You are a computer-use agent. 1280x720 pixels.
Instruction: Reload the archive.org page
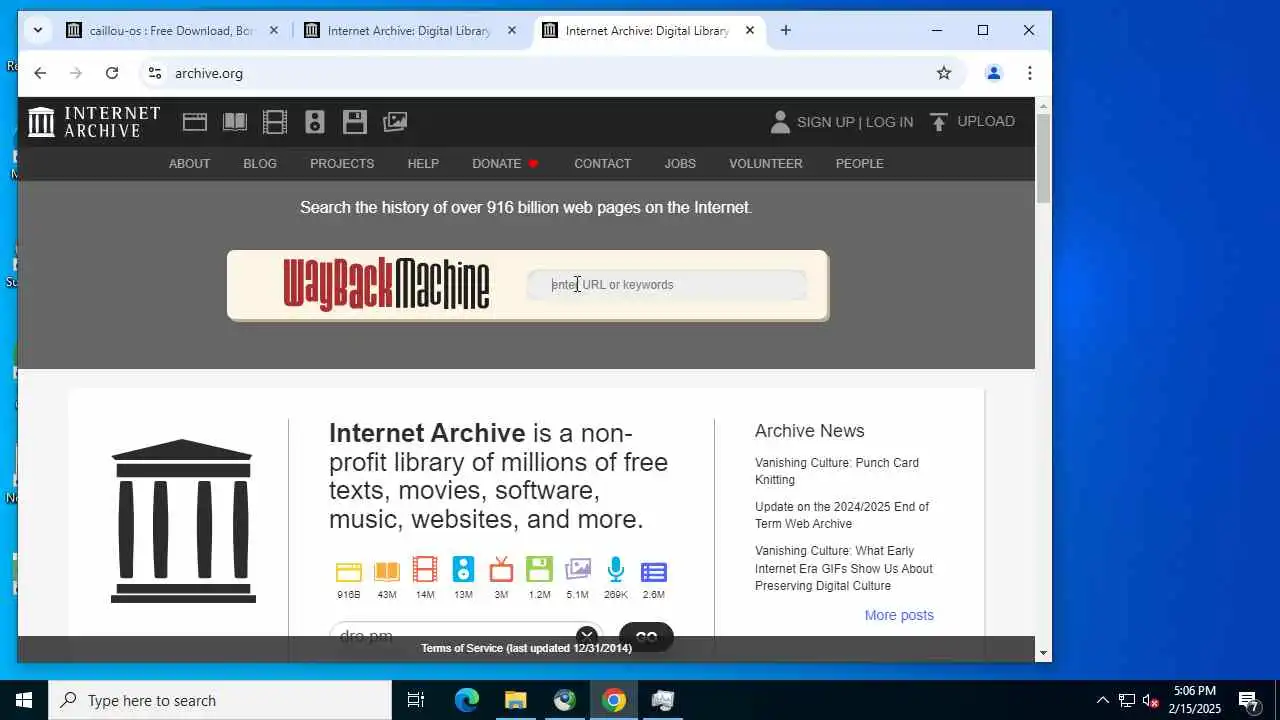point(112,73)
